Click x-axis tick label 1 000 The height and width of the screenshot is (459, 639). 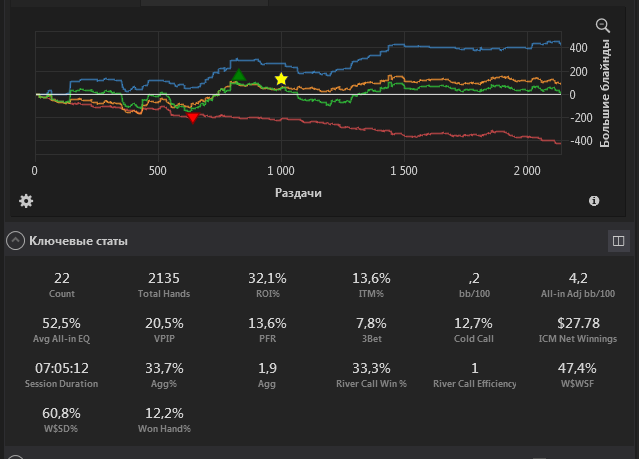click(x=281, y=170)
